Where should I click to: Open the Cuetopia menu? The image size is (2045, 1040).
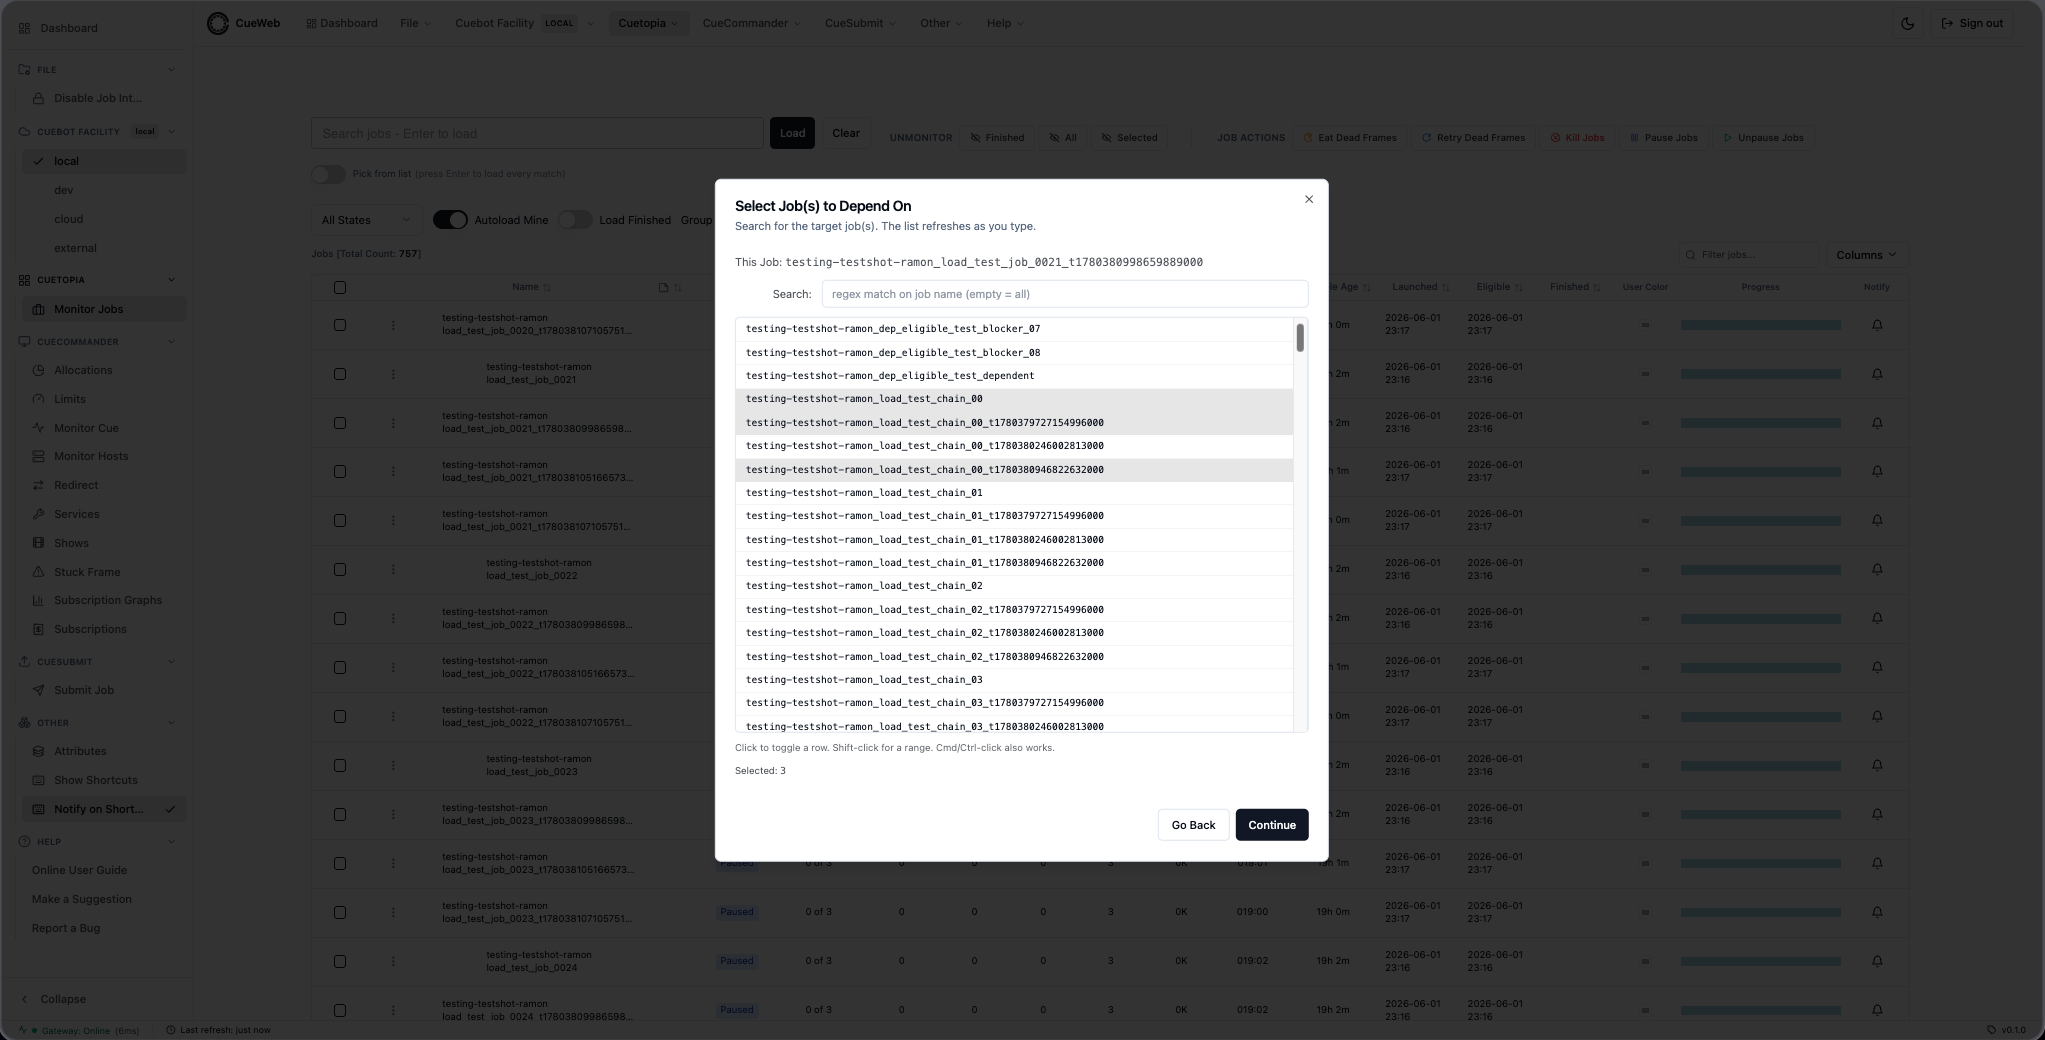click(x=648, y=23)
